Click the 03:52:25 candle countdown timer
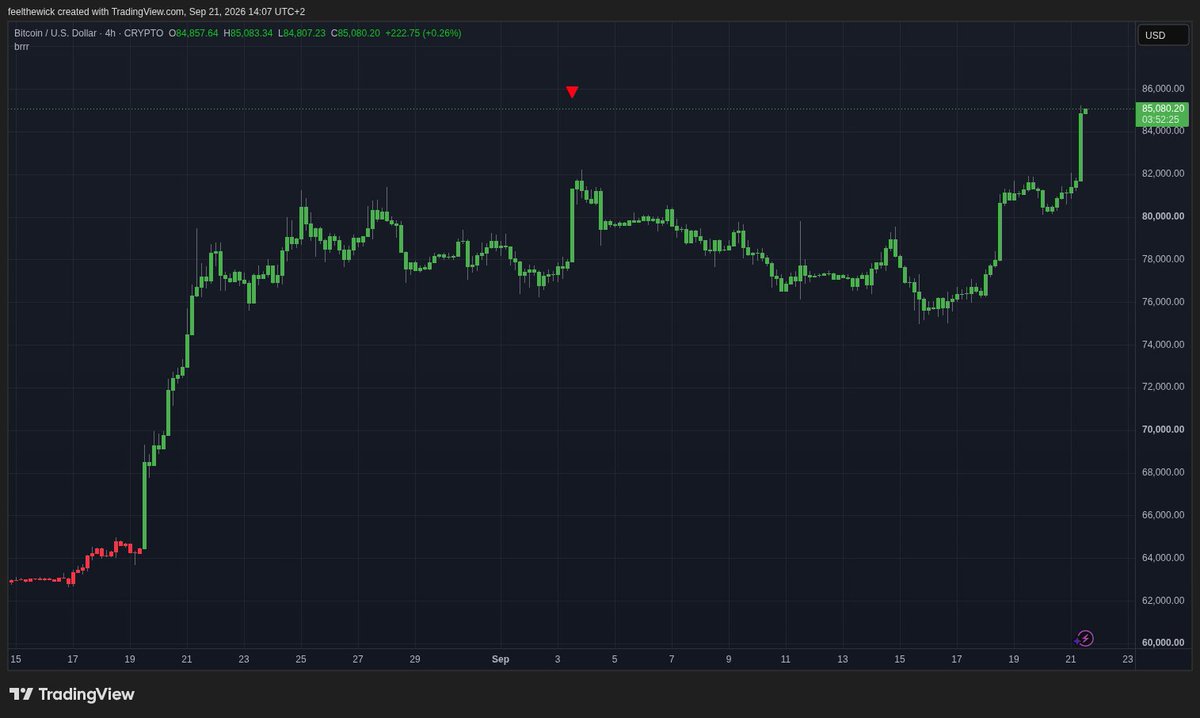The image size is (1200, 718). (x=1161, y=119)
